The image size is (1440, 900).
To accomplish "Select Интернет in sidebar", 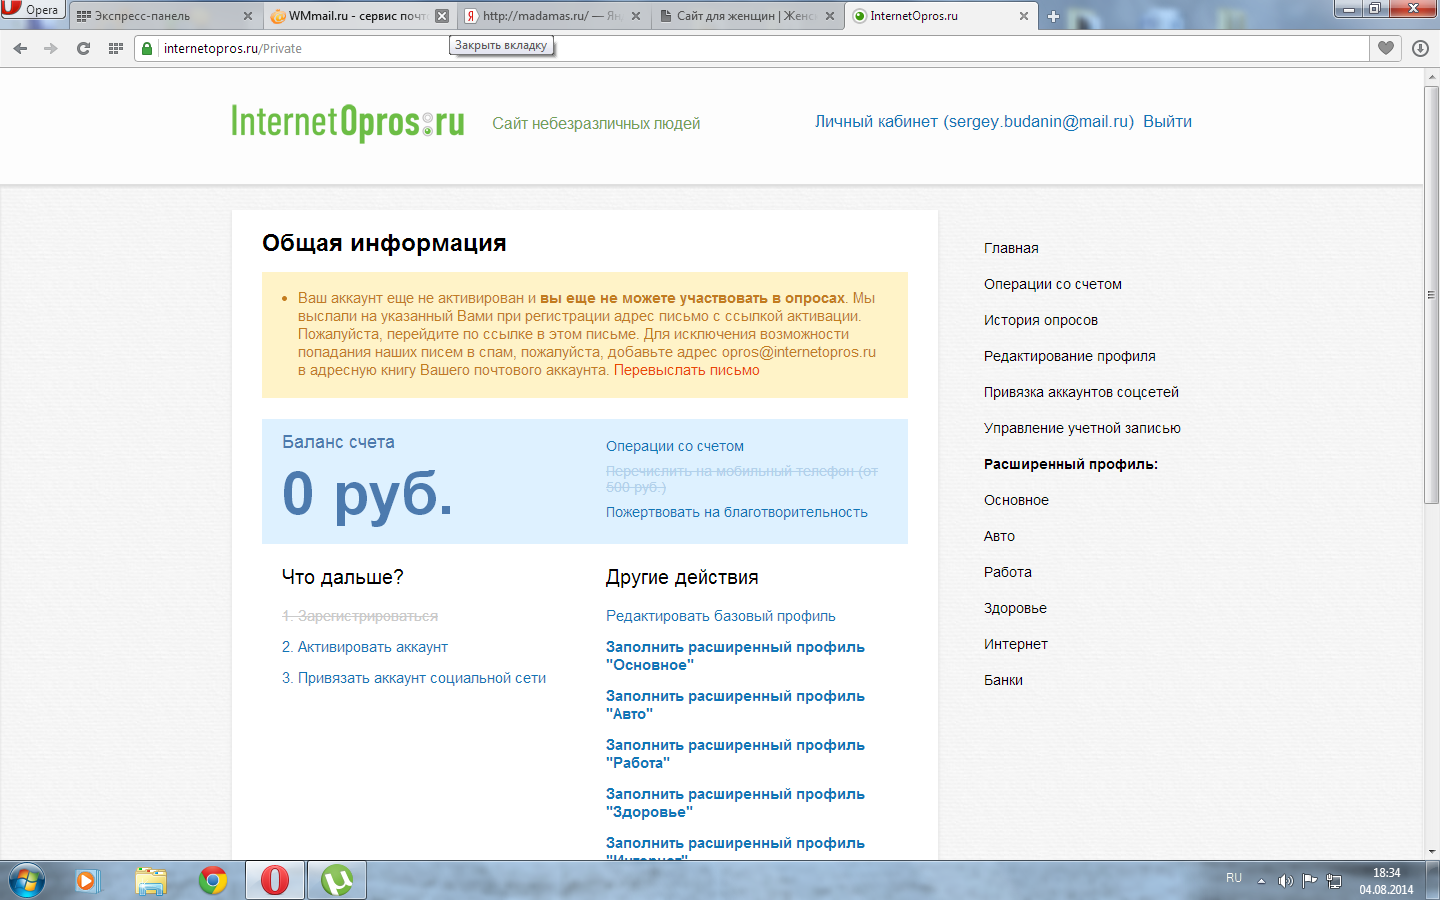I will [x=1016, y=644].
